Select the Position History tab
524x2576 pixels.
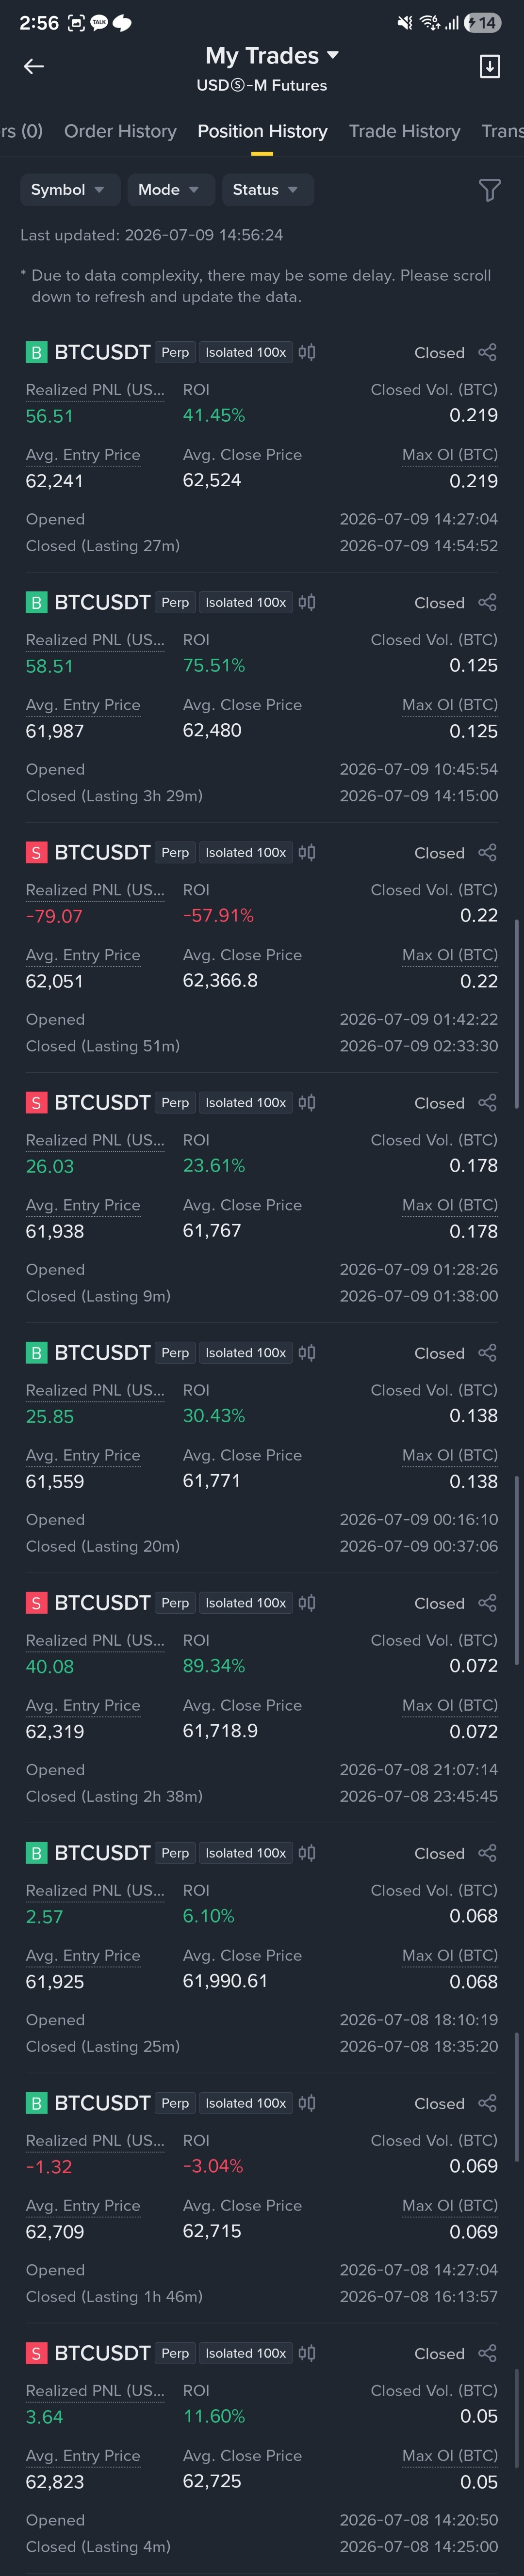[262, 131]
